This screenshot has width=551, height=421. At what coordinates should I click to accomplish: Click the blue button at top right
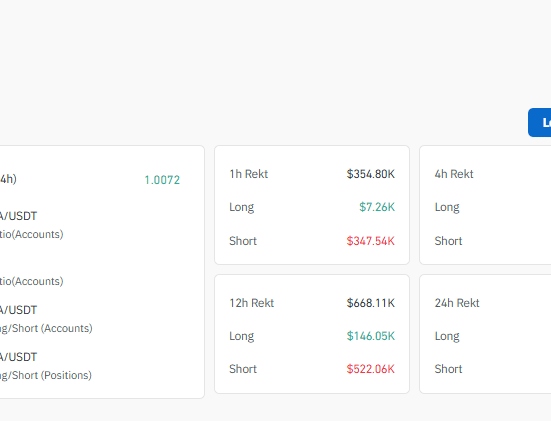coord(540,122)
